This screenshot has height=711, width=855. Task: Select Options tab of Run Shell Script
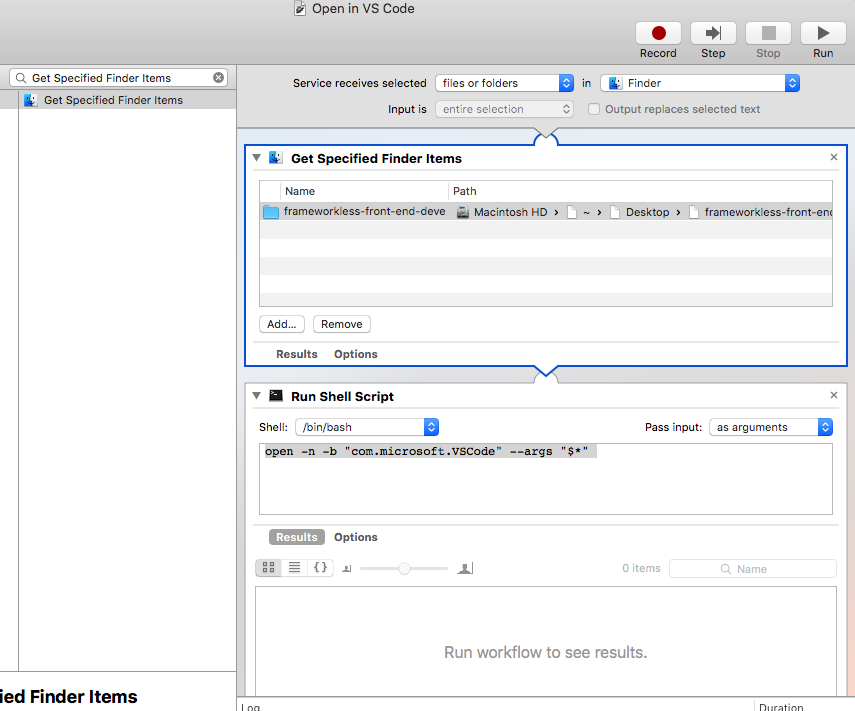click(356, 537)
